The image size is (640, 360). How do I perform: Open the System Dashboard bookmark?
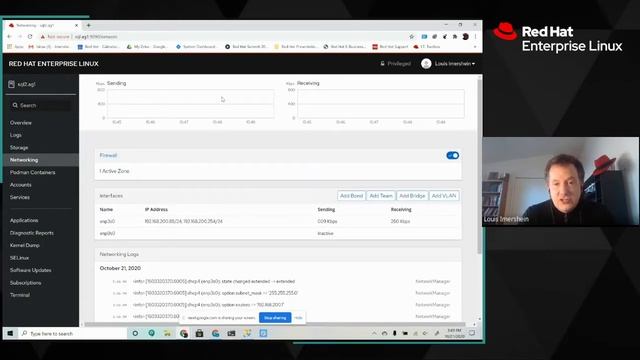(196, 47)
